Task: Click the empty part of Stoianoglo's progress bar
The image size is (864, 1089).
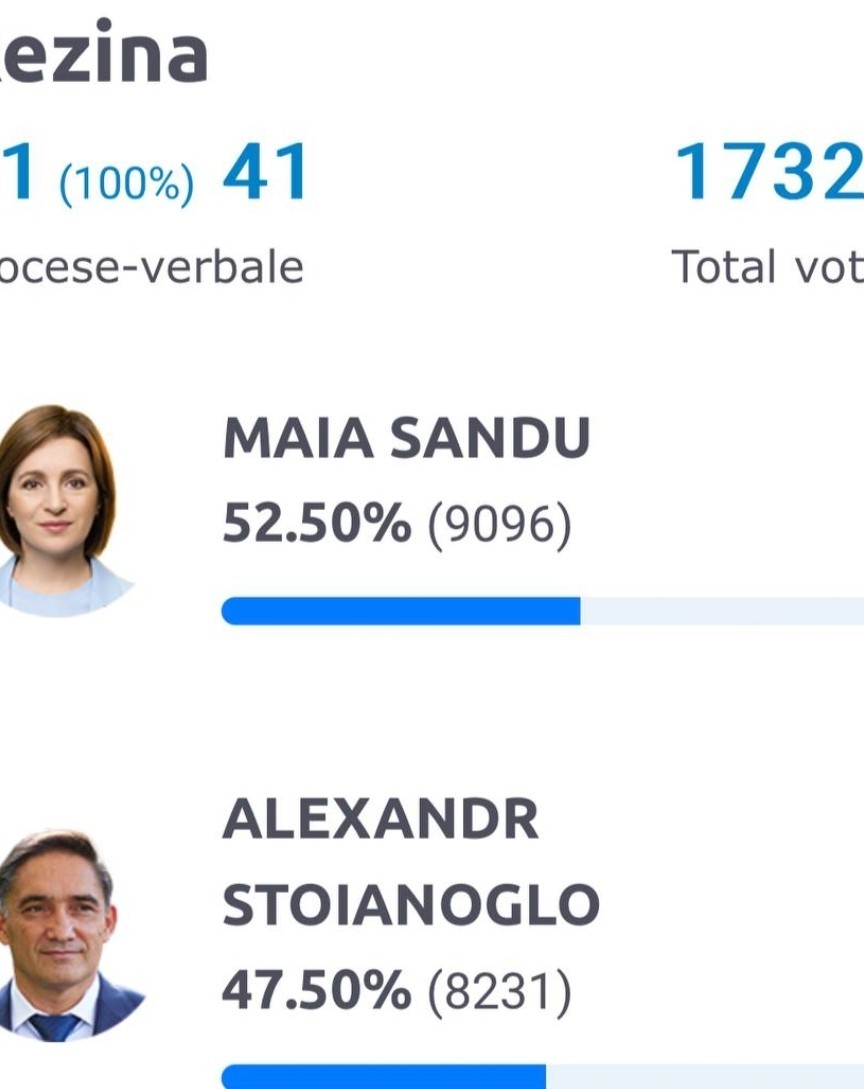Action: click(705, 1076)
